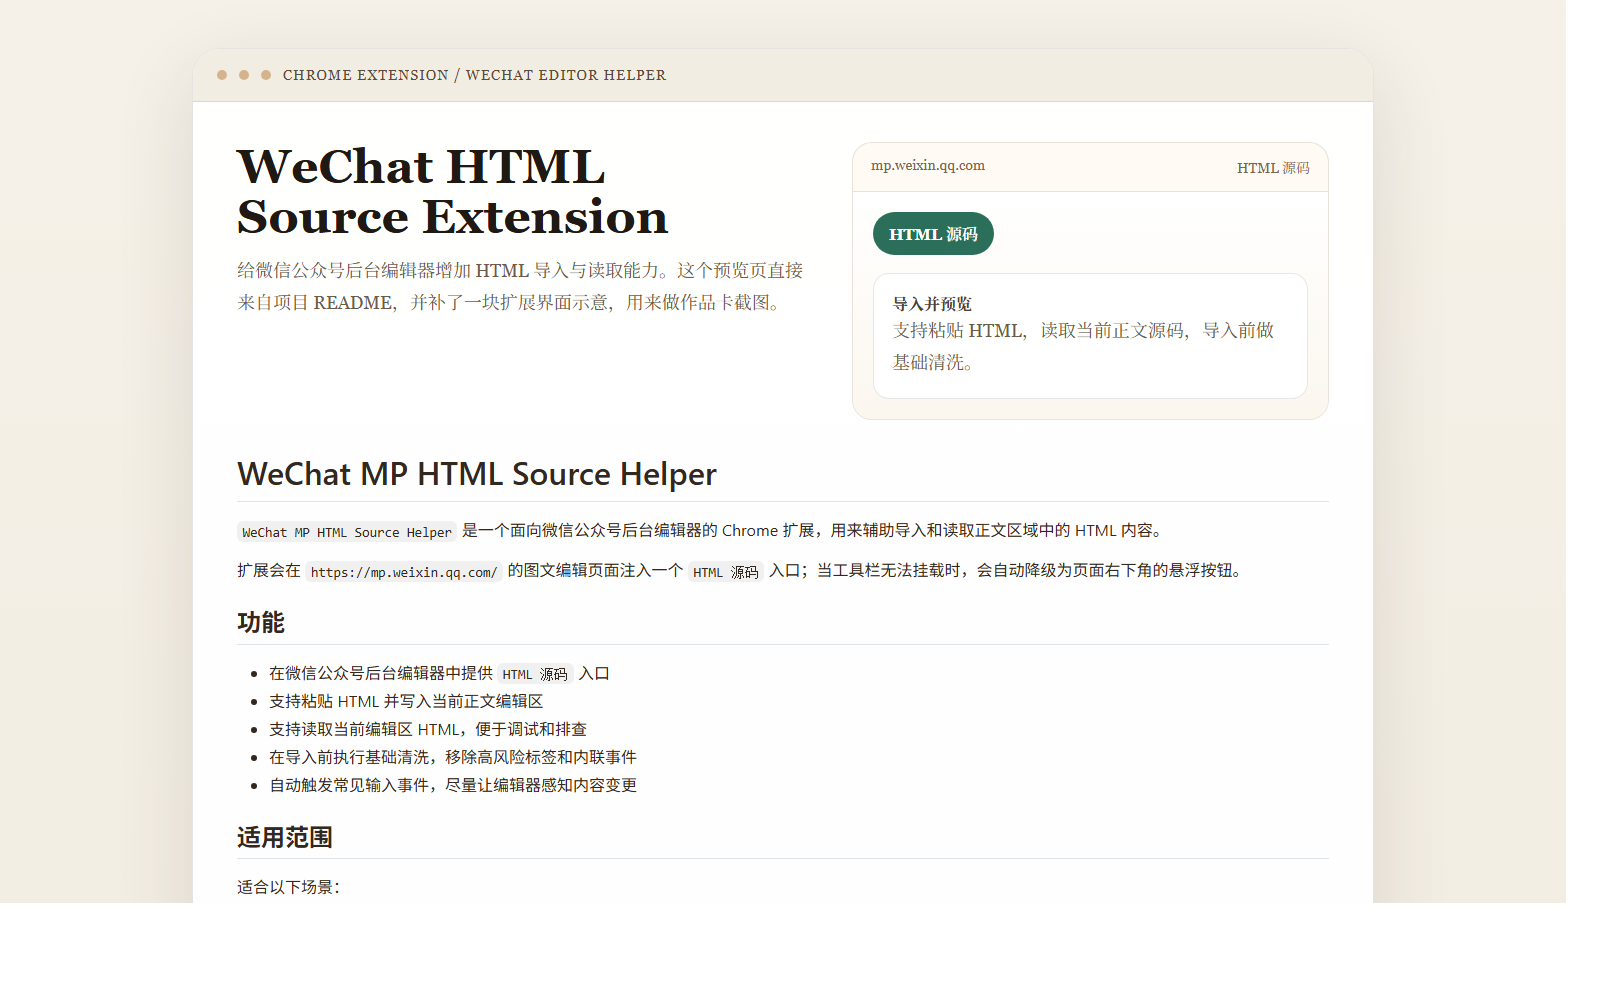Click the HTML 源码 code tag before 入口；当工具栏
Screen dimensions: 1600x1000
pos(725,572)
